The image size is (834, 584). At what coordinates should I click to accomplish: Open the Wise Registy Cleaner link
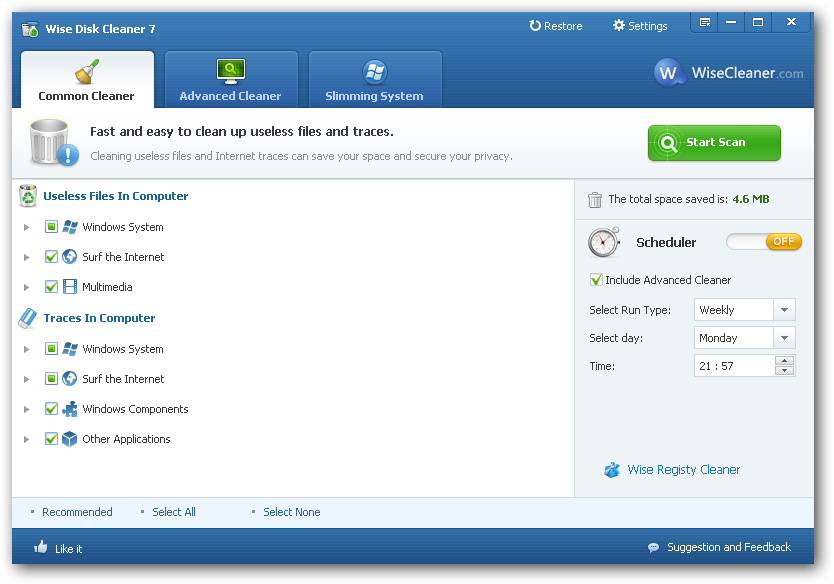coord(683,470)
